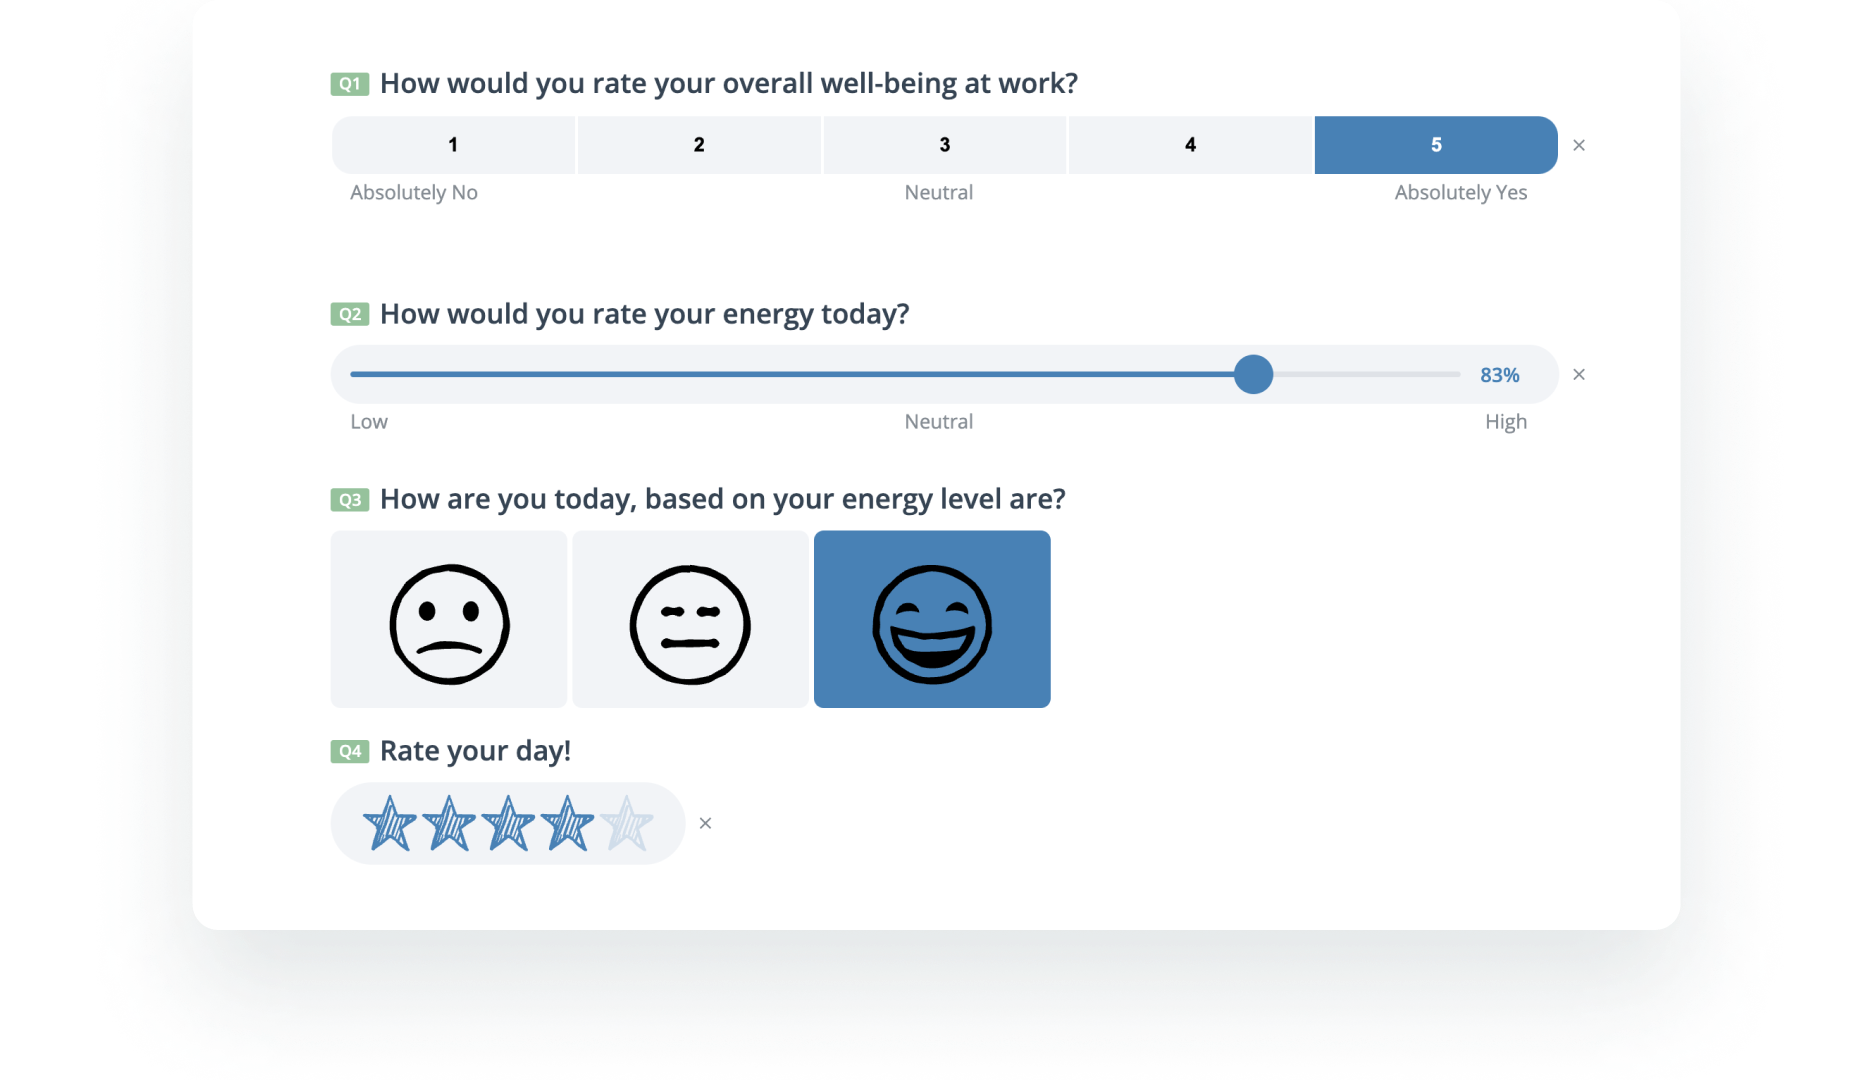Image resolution: width=1872 pixels, height=1080 pixels.
Task: Select the neutral face emoji
Action: coord(690,620)
